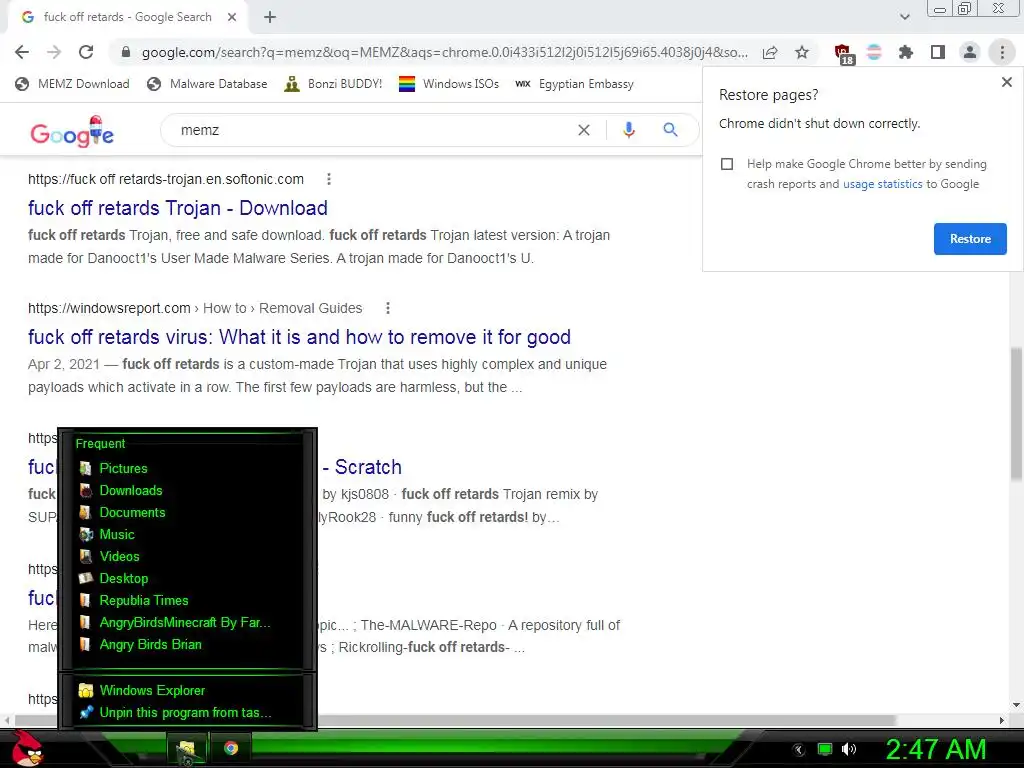Open Music from the jump list
Screen dimensions: 1024x768
pyautogui.click(x=117, y=534)
